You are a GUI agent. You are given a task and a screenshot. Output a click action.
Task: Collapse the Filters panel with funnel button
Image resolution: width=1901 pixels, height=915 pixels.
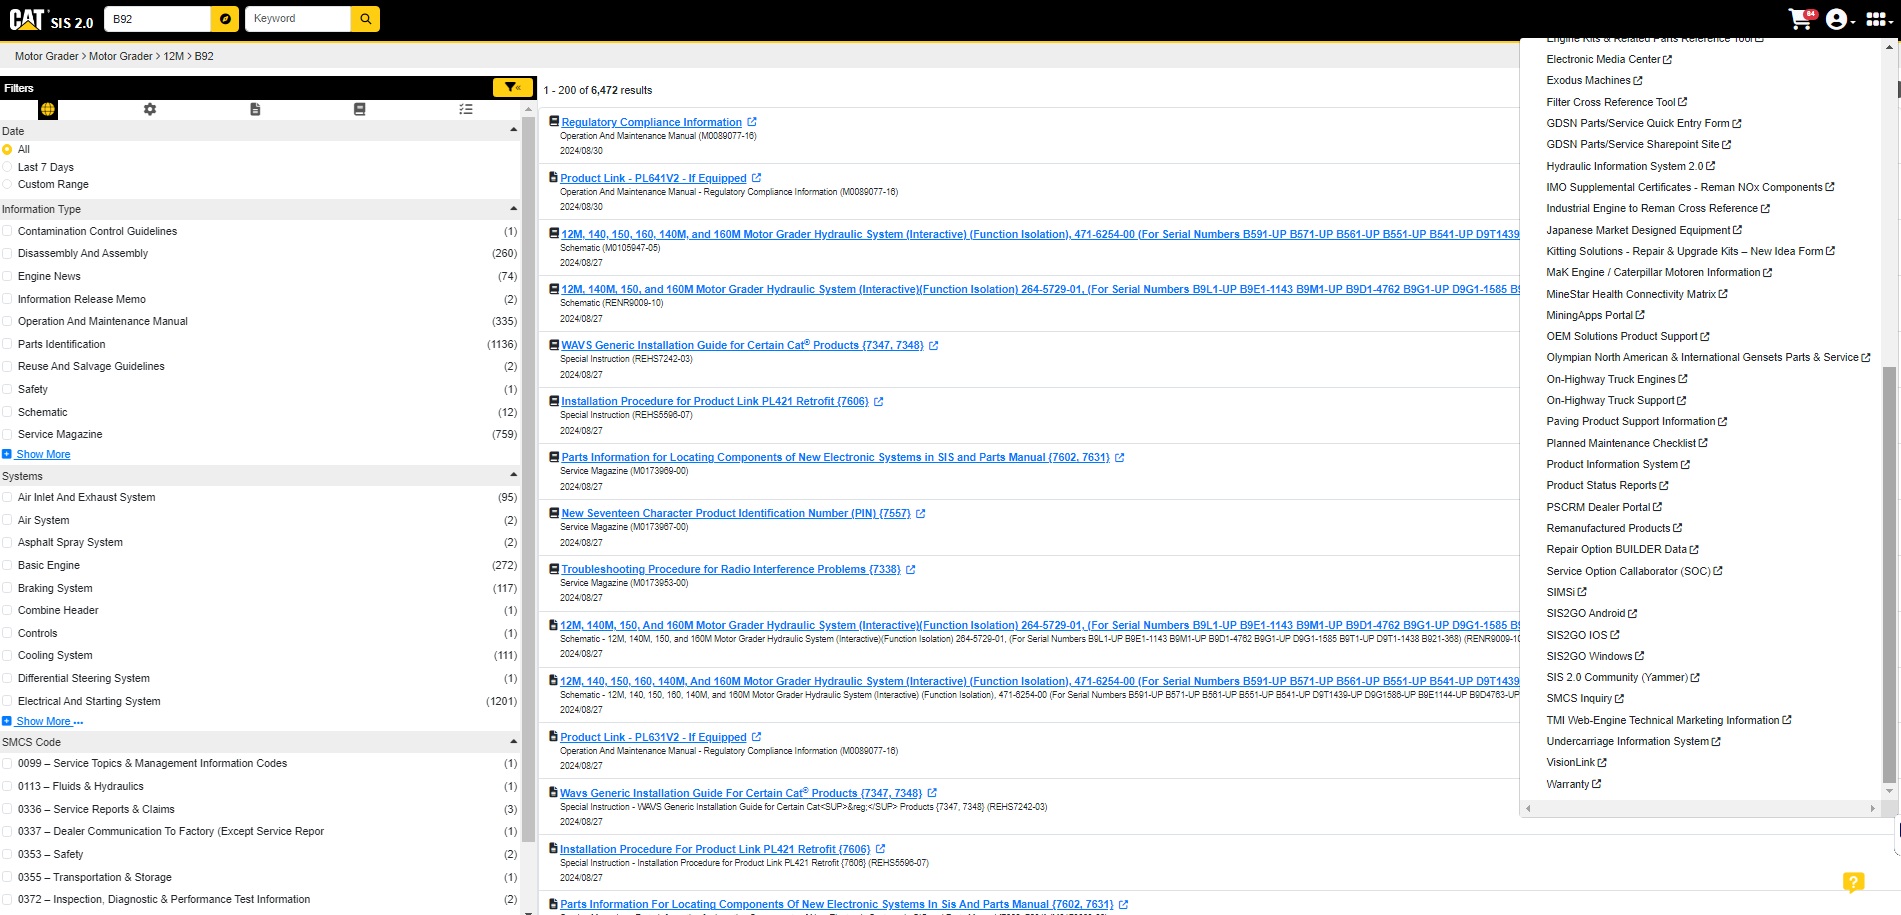coord(512,88)
